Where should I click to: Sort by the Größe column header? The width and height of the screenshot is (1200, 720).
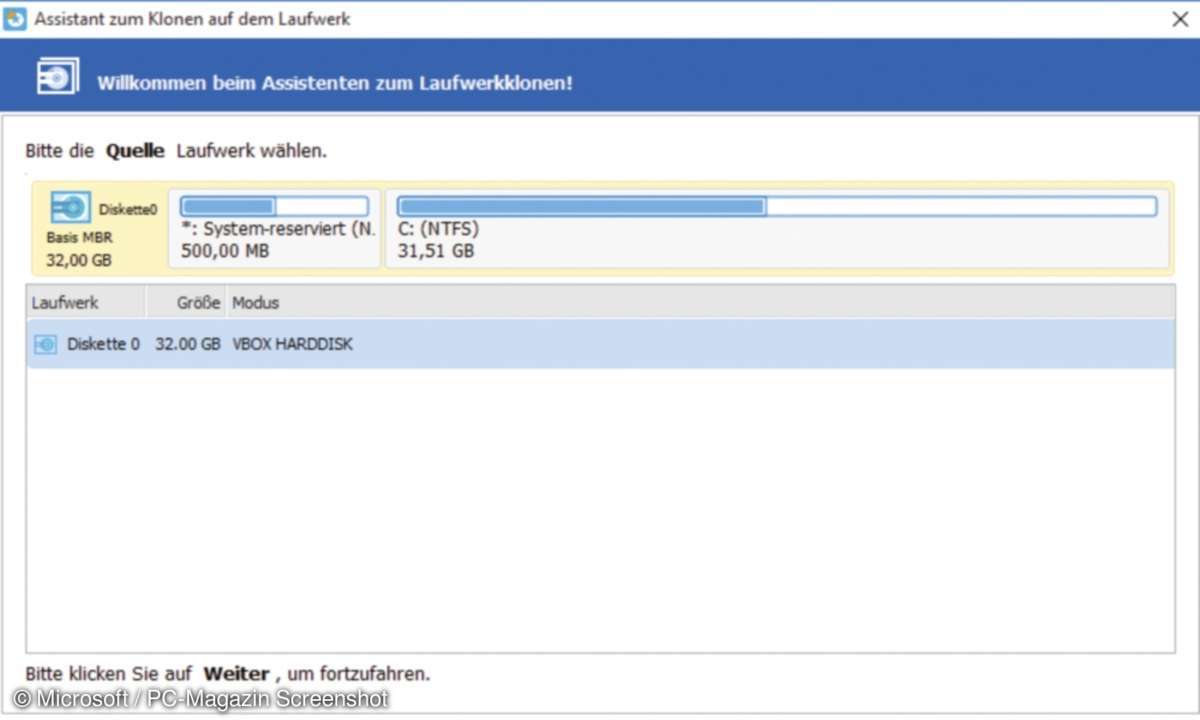click(187, 302)
